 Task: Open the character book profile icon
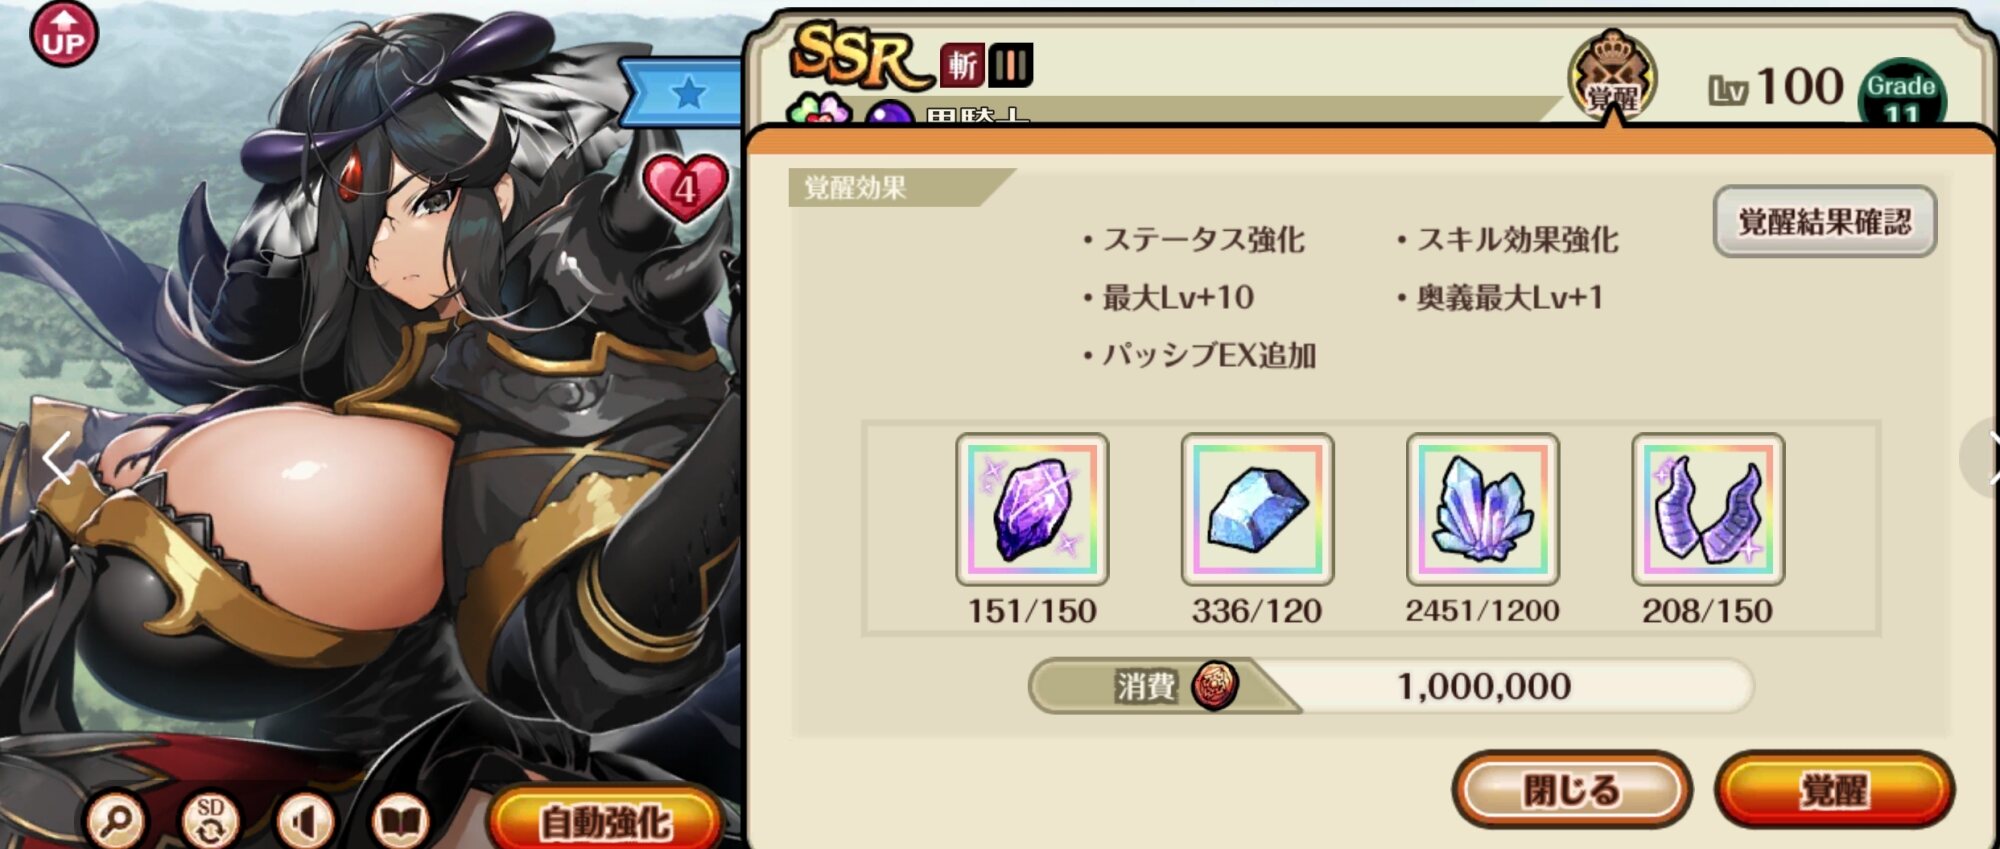[x=400, y=821]
